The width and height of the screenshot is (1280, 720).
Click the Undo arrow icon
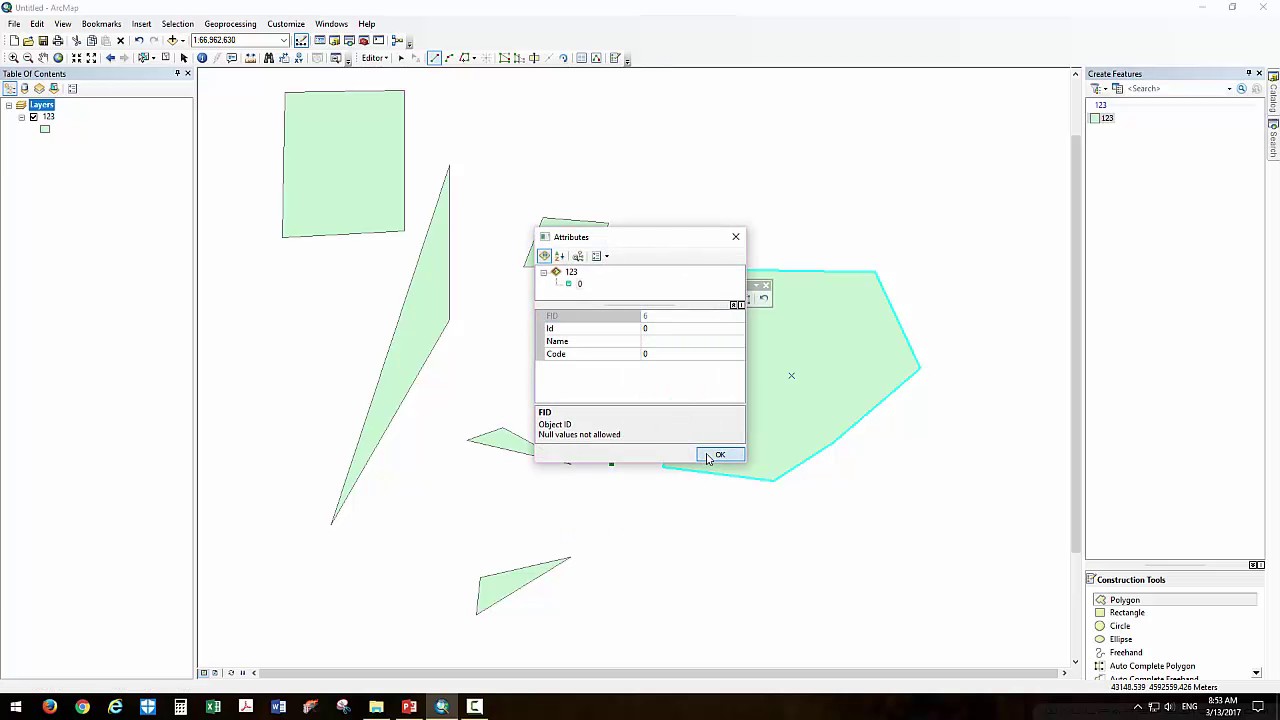(x=139, y=40)
